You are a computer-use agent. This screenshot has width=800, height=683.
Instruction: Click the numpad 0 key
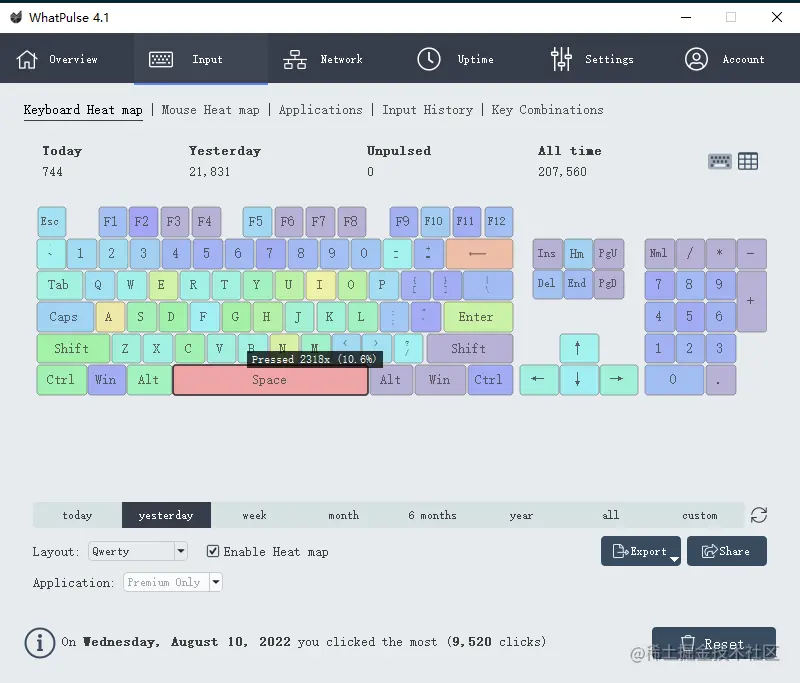click(x=674, y=380)
